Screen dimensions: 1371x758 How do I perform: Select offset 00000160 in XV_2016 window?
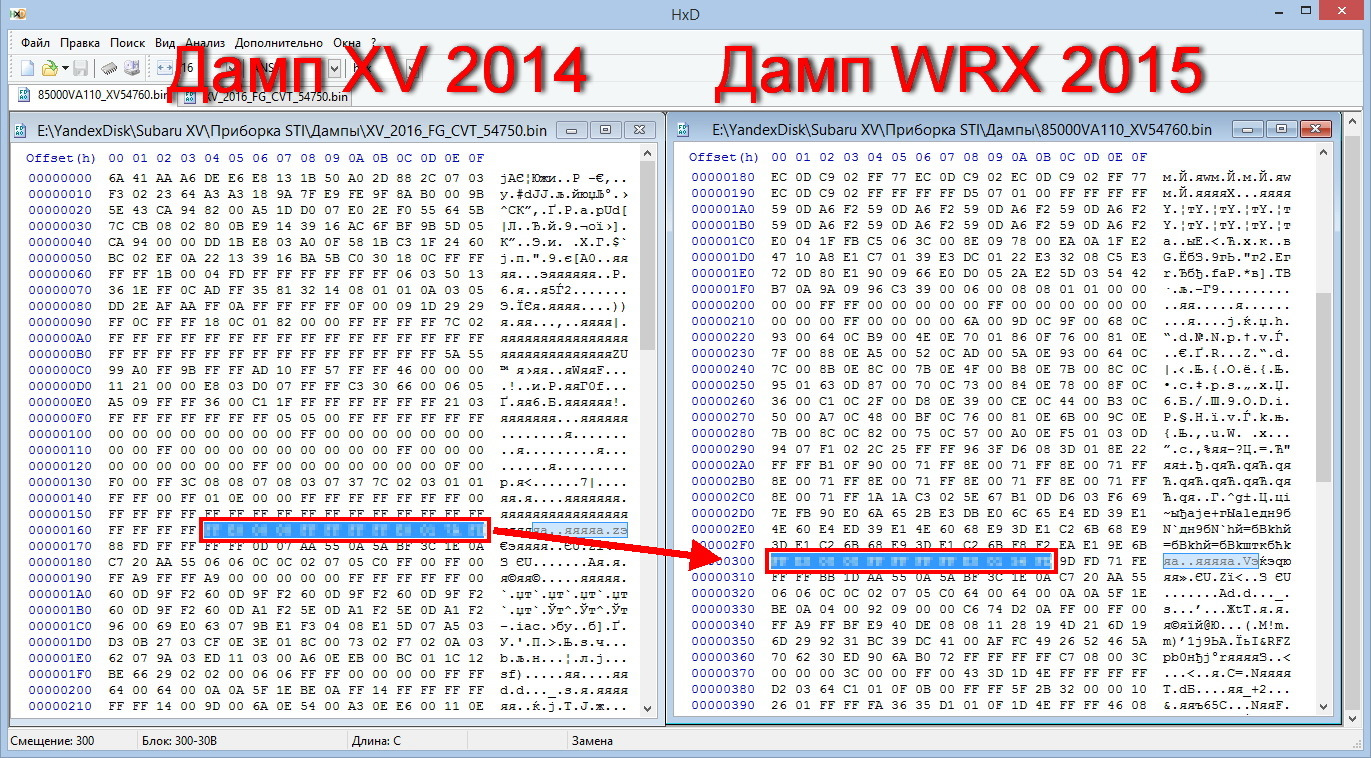(60, 530)
